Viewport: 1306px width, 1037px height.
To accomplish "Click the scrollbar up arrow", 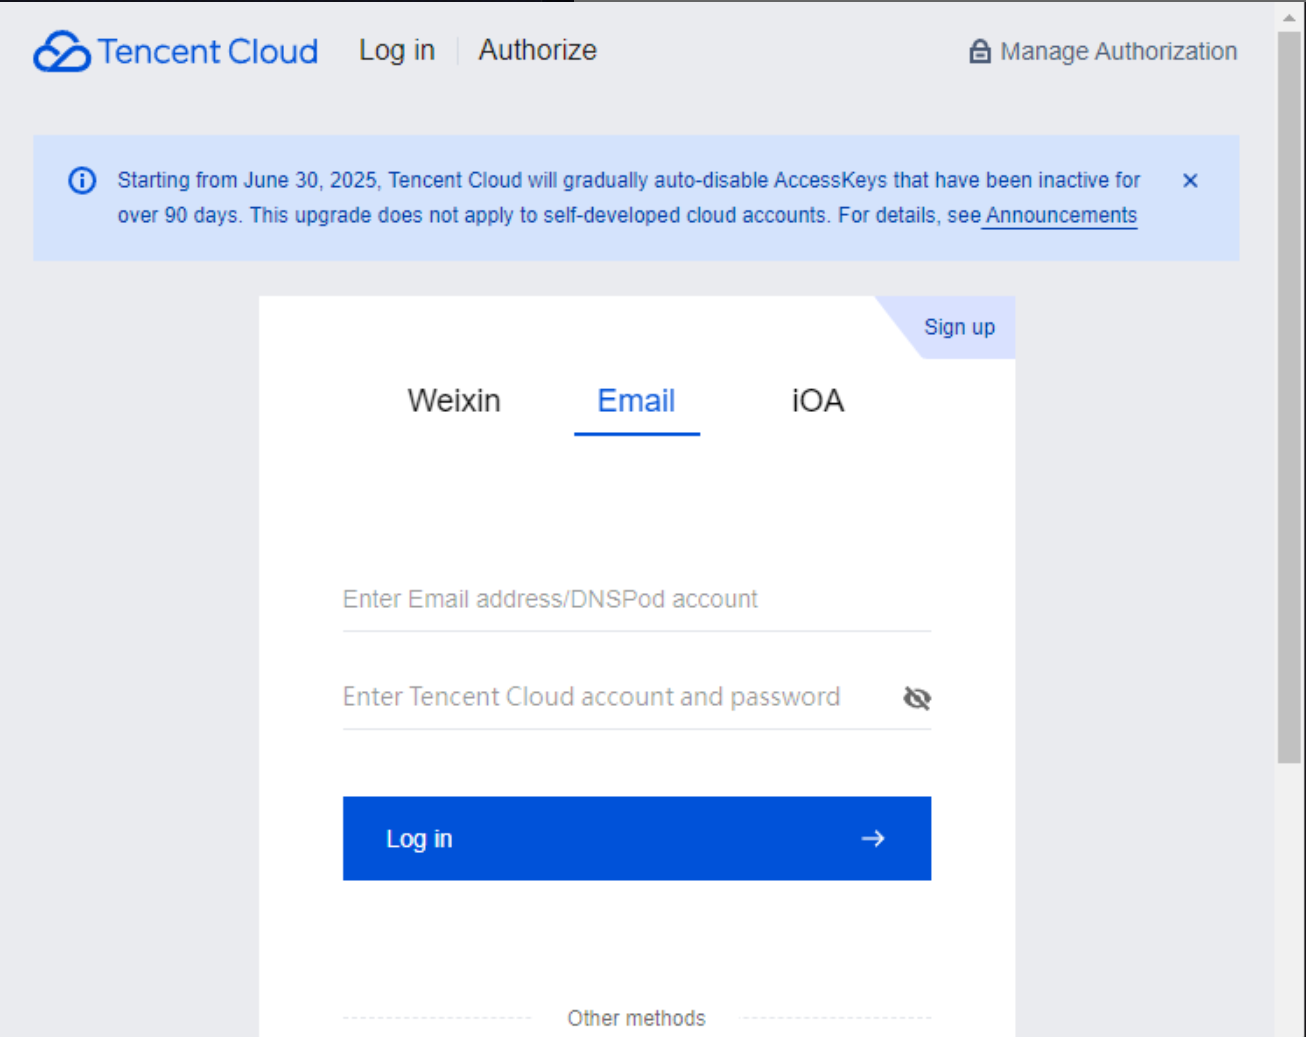I will (x=1289, y=17).
